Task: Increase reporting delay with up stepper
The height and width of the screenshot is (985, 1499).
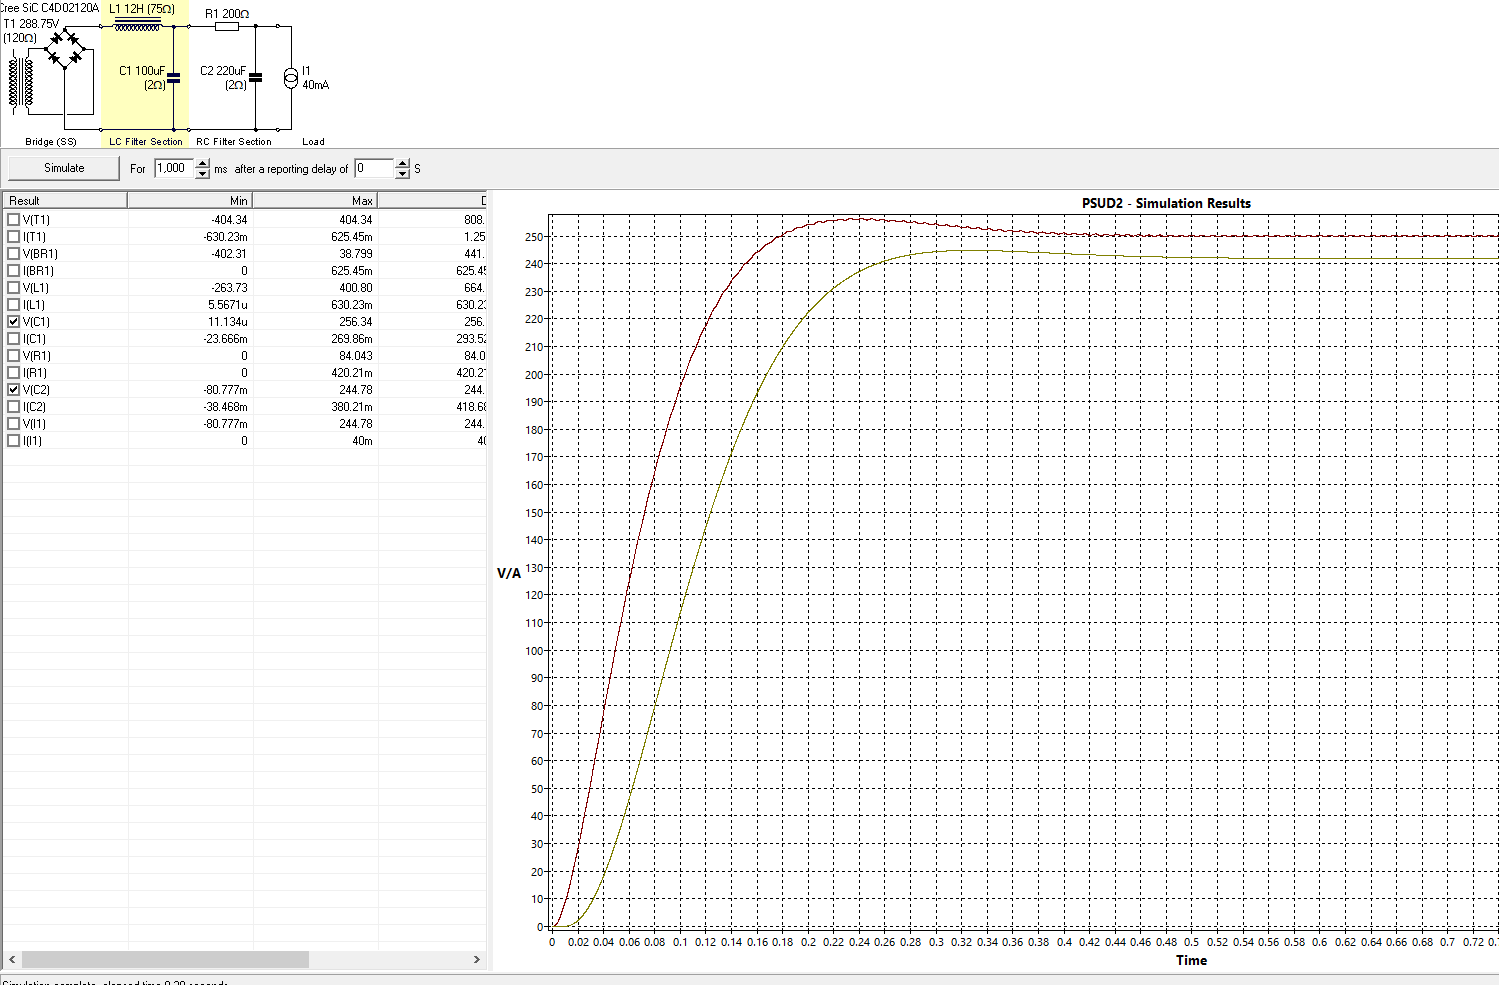Action: pos(402,164)
